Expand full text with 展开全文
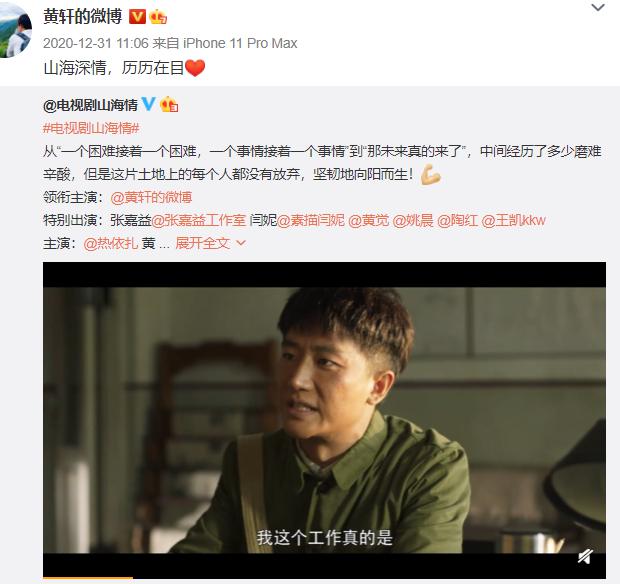The width and height of the screenshot is (620, 584). [x=202, y=243]
